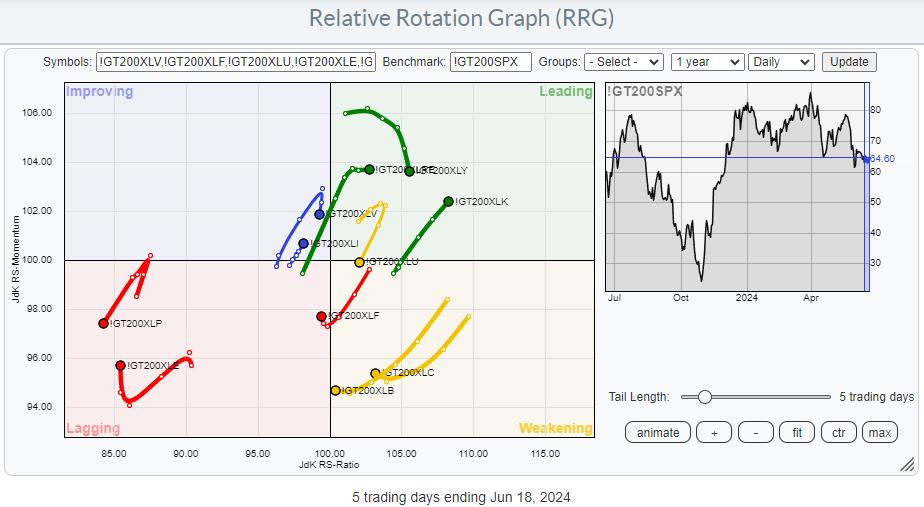Click the resize grip at panel corner
924x507 pixels.
coord(906,464)
